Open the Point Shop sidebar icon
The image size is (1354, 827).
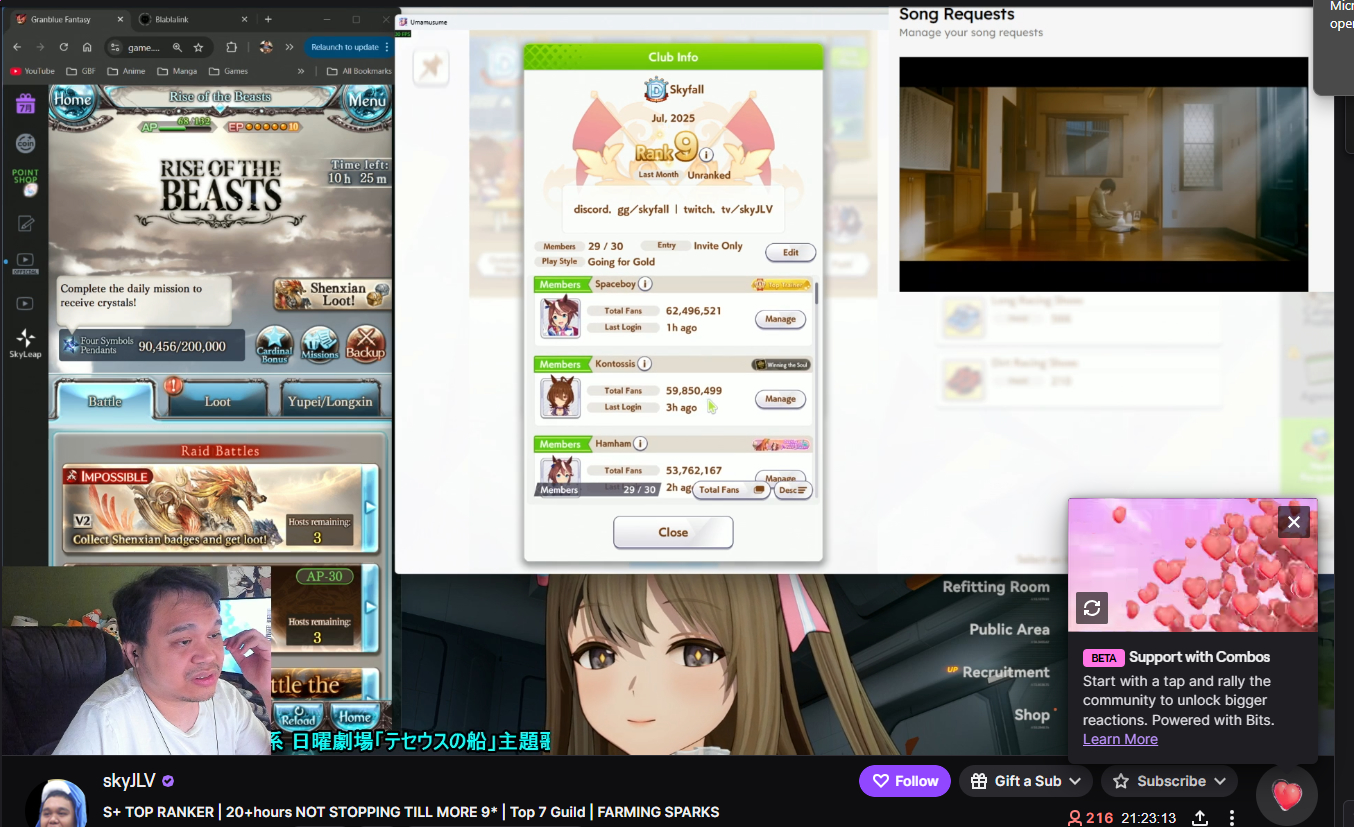pos(25,182)
